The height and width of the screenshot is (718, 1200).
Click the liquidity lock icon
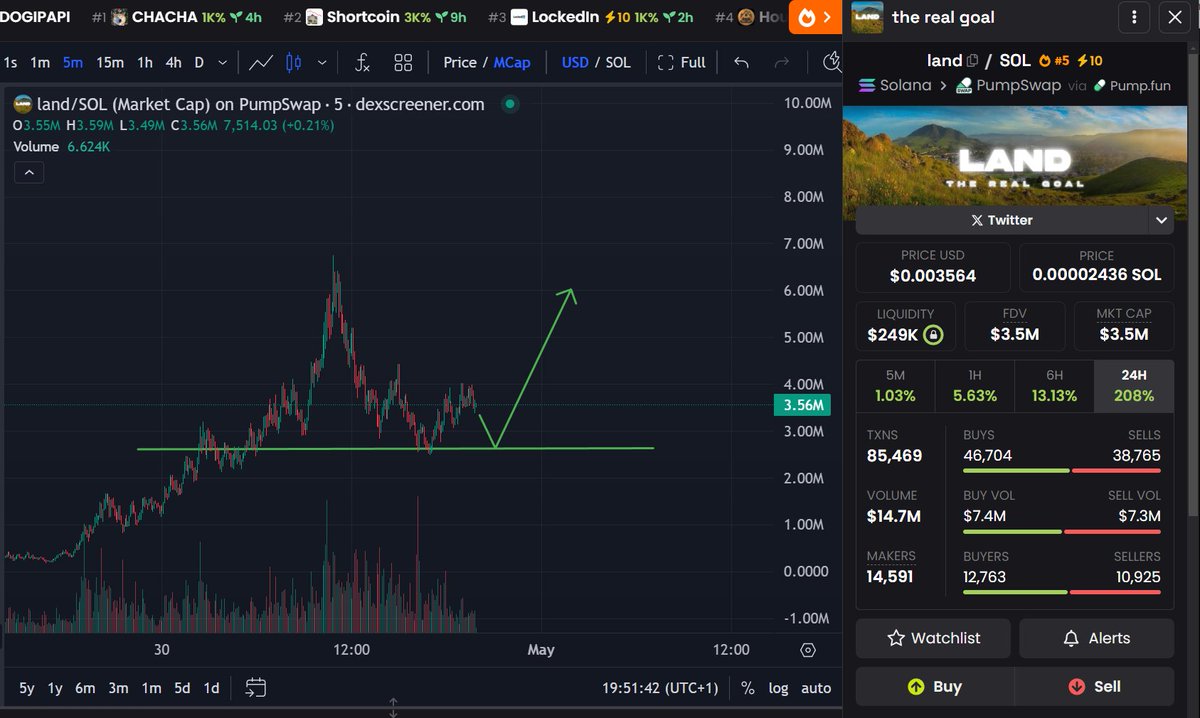(x=933, y=335)
